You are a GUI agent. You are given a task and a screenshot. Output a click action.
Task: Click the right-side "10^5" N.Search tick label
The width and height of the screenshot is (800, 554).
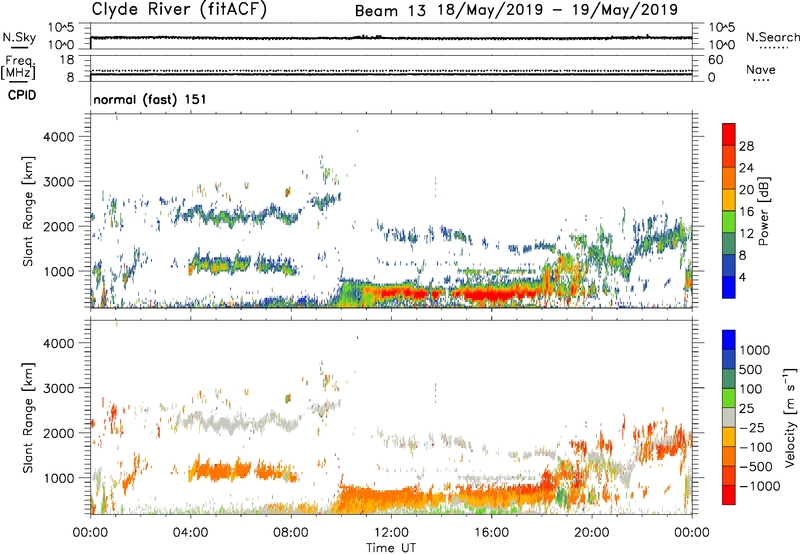point(721,28)
